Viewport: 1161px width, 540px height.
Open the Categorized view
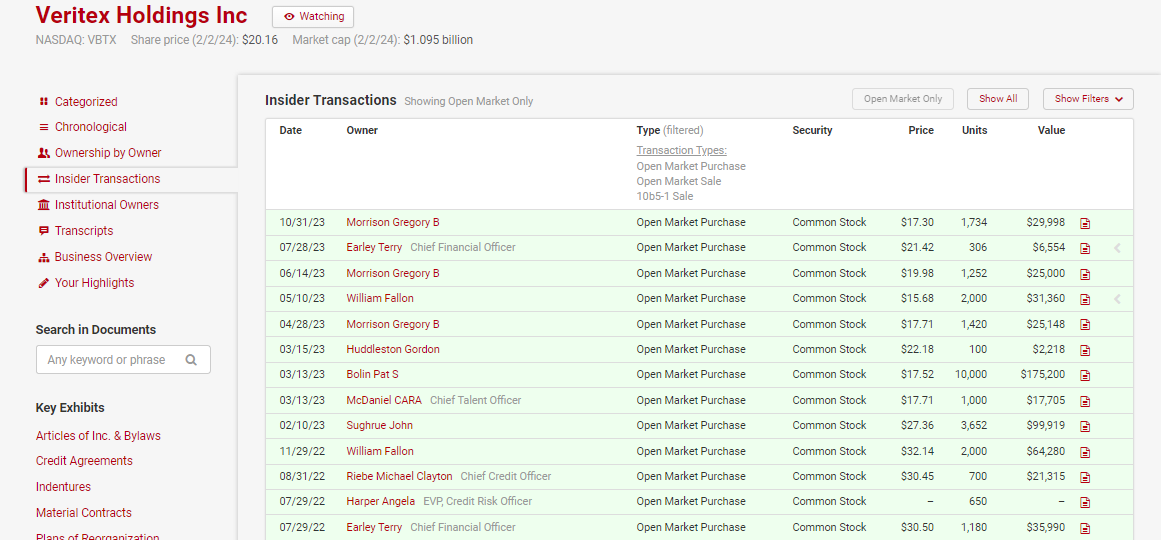coord(86,101)
